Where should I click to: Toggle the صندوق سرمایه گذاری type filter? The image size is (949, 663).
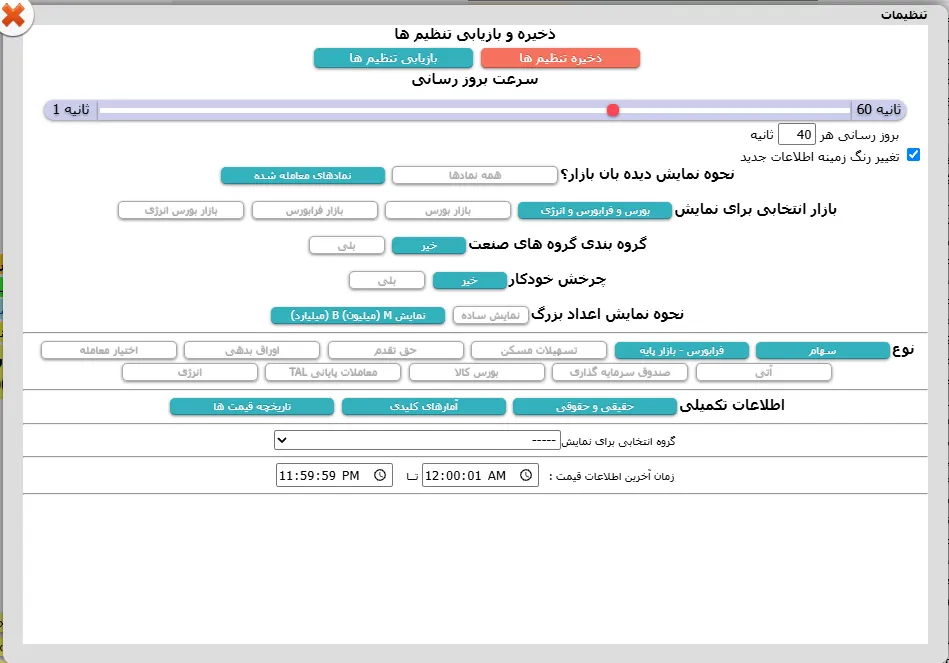pos(620,372)
